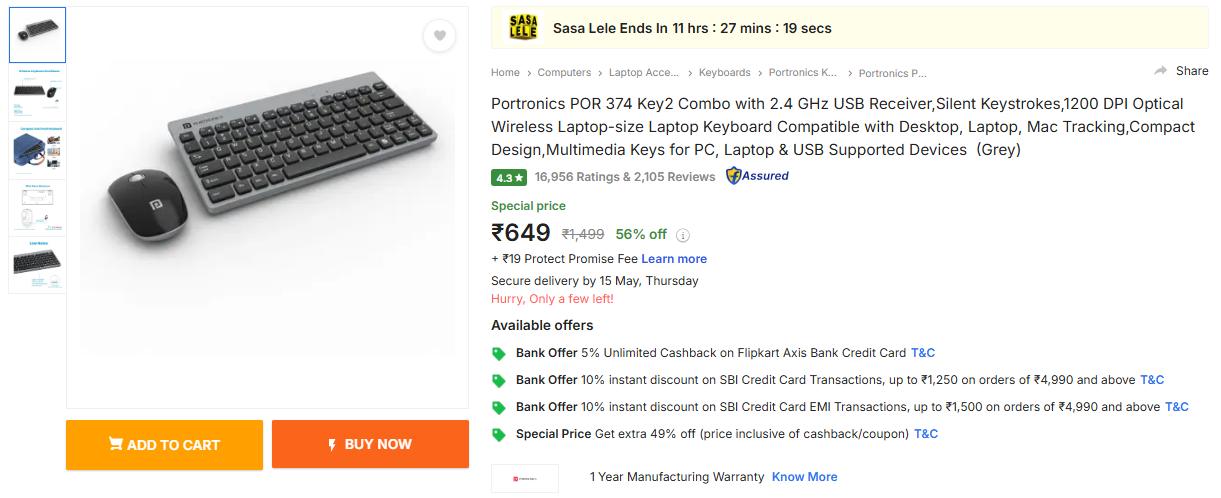Open Learn more about Protect Promise Fee
The image size is (1221, 498).
click(674, 259)
